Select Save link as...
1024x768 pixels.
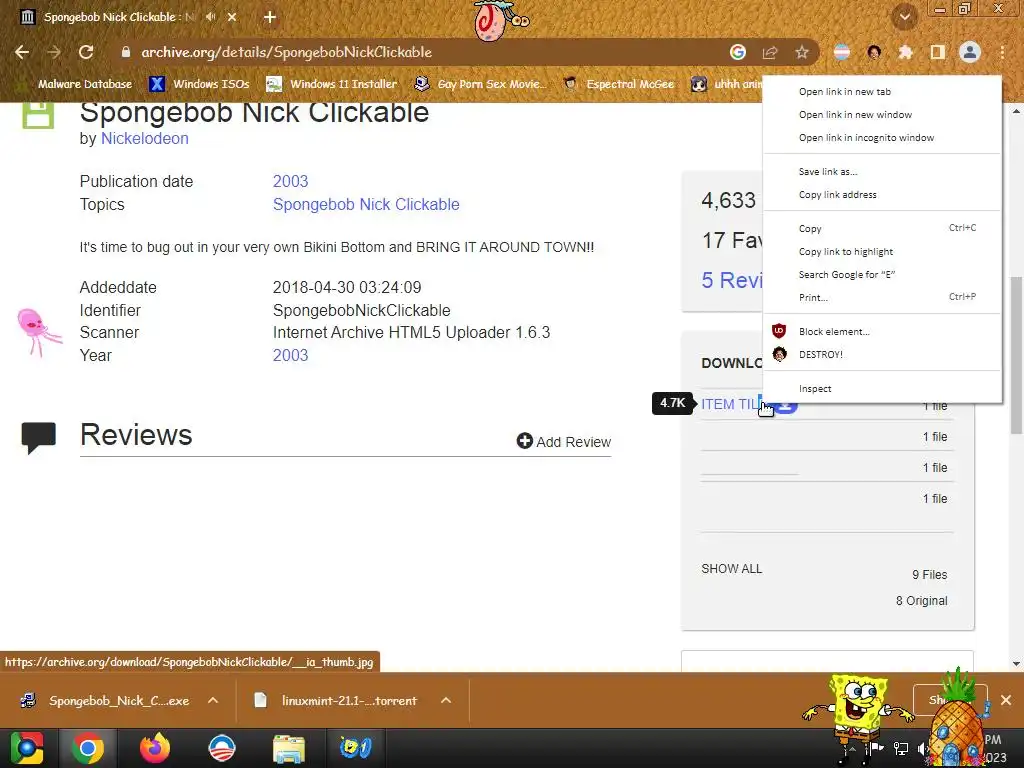tap(882, 172)
